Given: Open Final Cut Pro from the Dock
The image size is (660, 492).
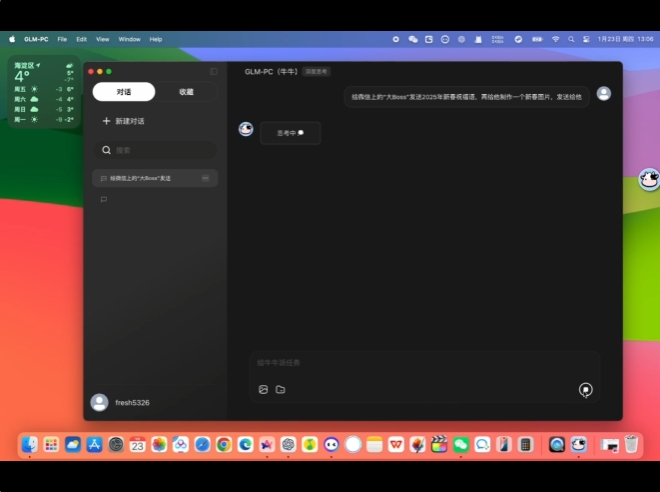Looking at the screenshot, I should pos(439,445).
